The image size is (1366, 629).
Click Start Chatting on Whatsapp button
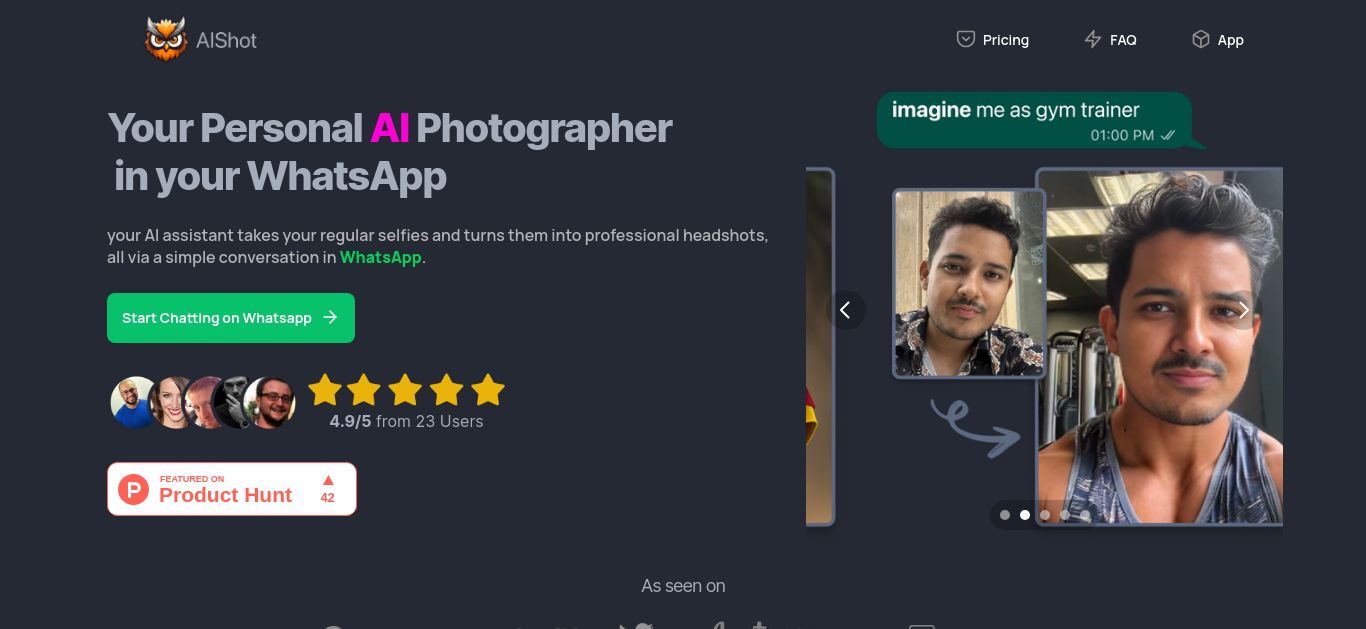click(231, 318)
